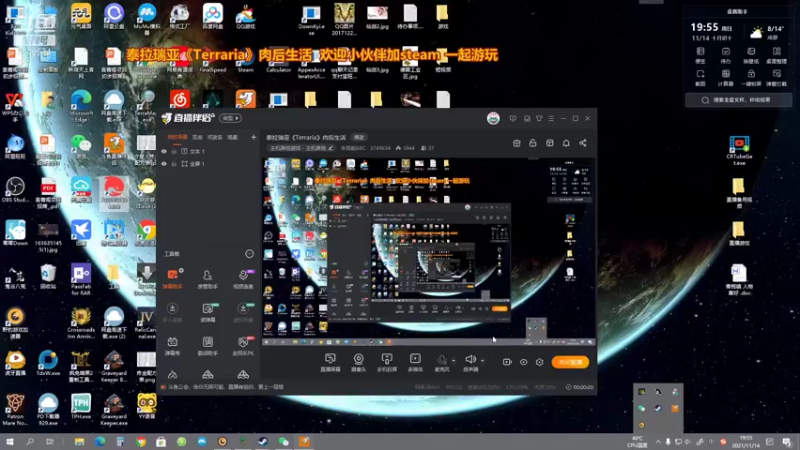Screen dimensions: 800x450
Task: Add a 手机投屏 phone mirroring source
Action: point(387,362)
